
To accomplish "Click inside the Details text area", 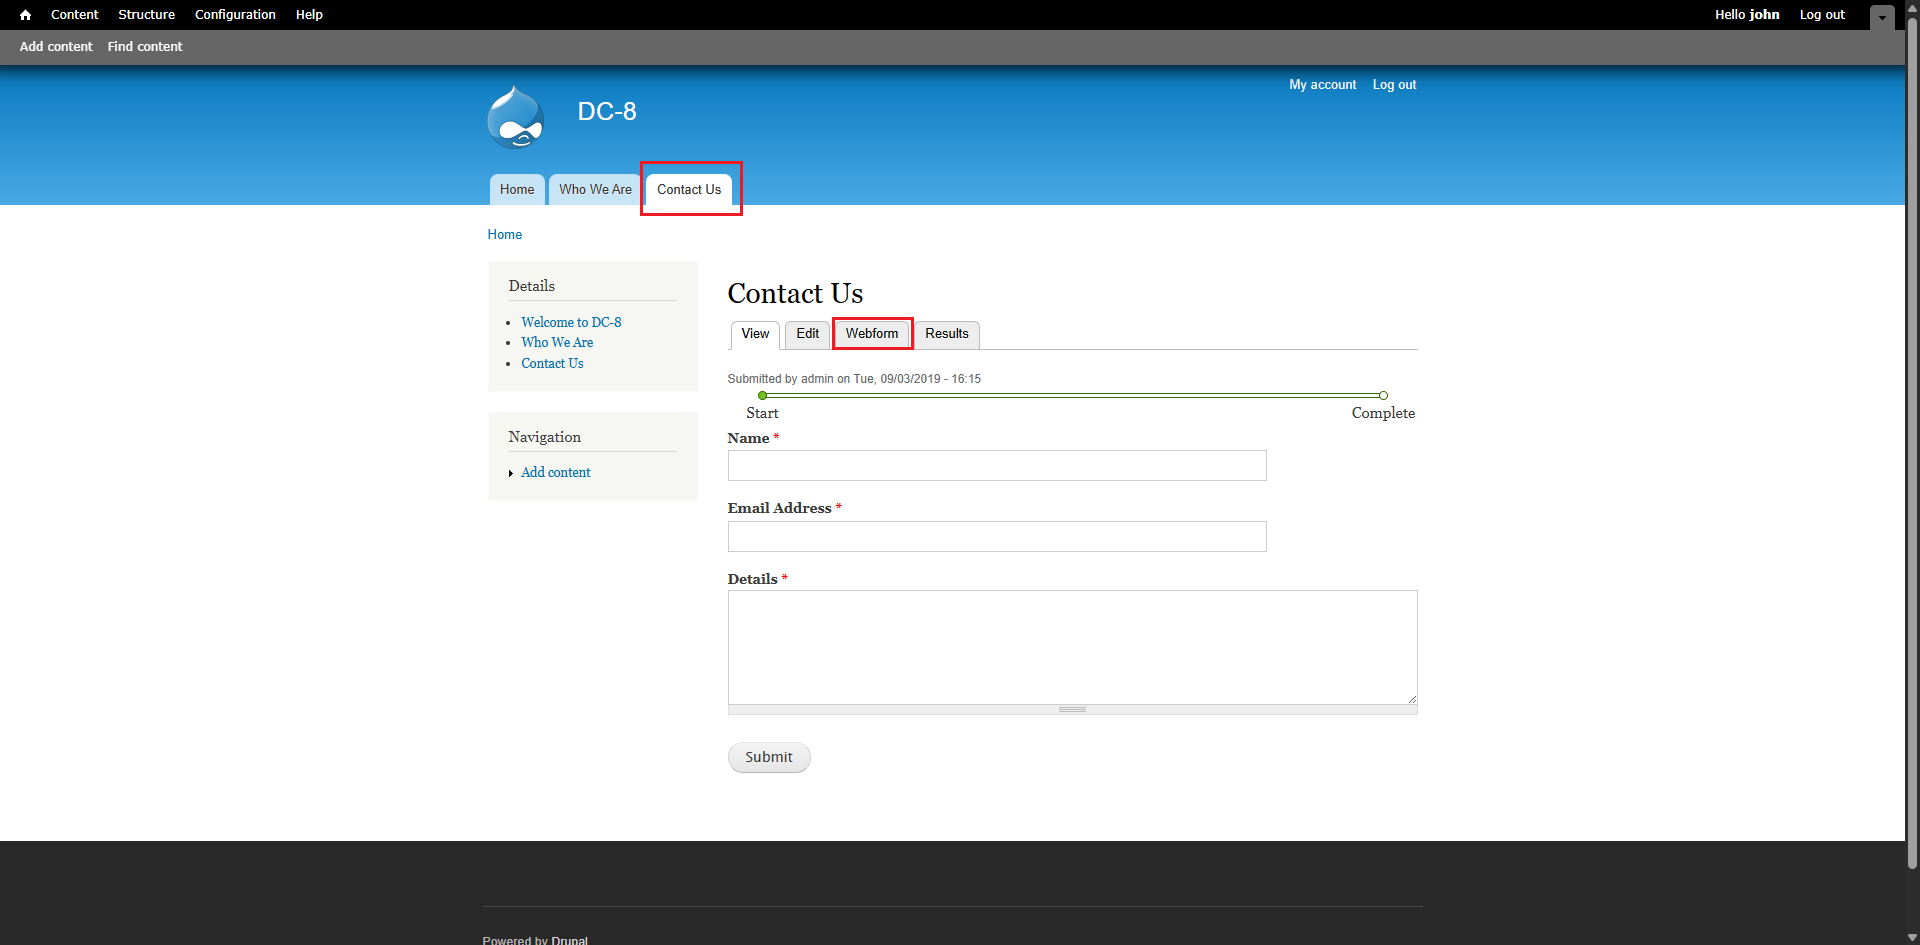I will [1072, 647].
